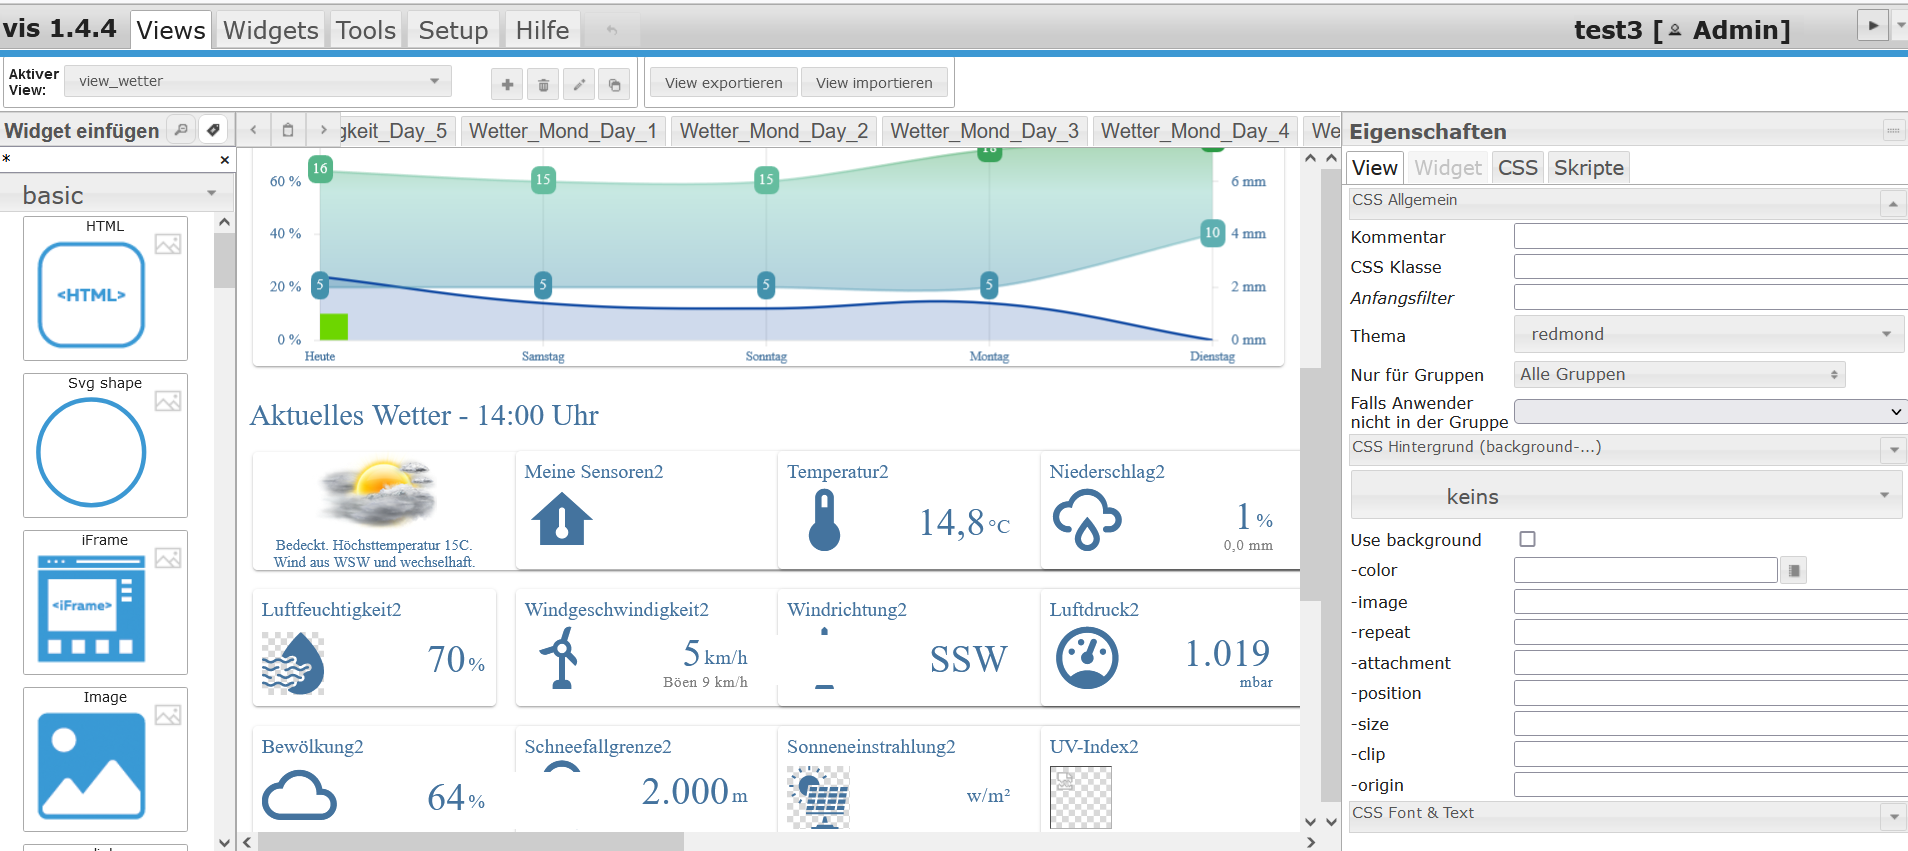Click the duplicate view copy icon

click(614, 84)
